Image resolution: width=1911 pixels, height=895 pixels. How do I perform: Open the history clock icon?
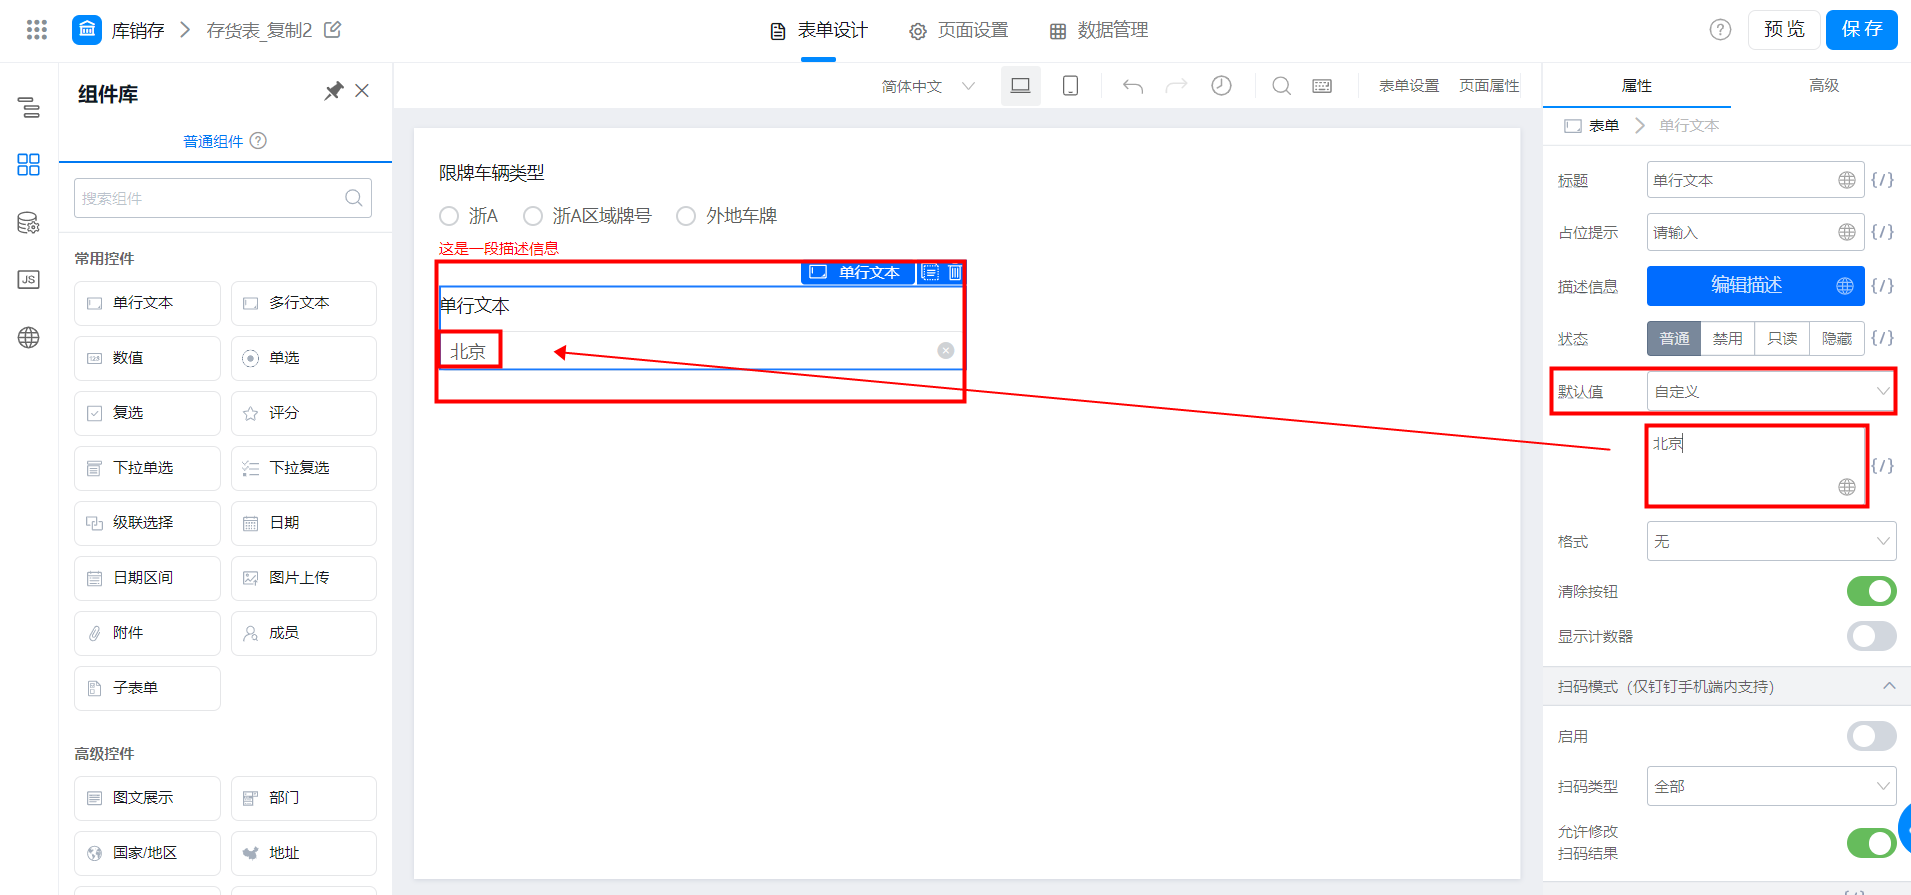[x=1221, y=86]
